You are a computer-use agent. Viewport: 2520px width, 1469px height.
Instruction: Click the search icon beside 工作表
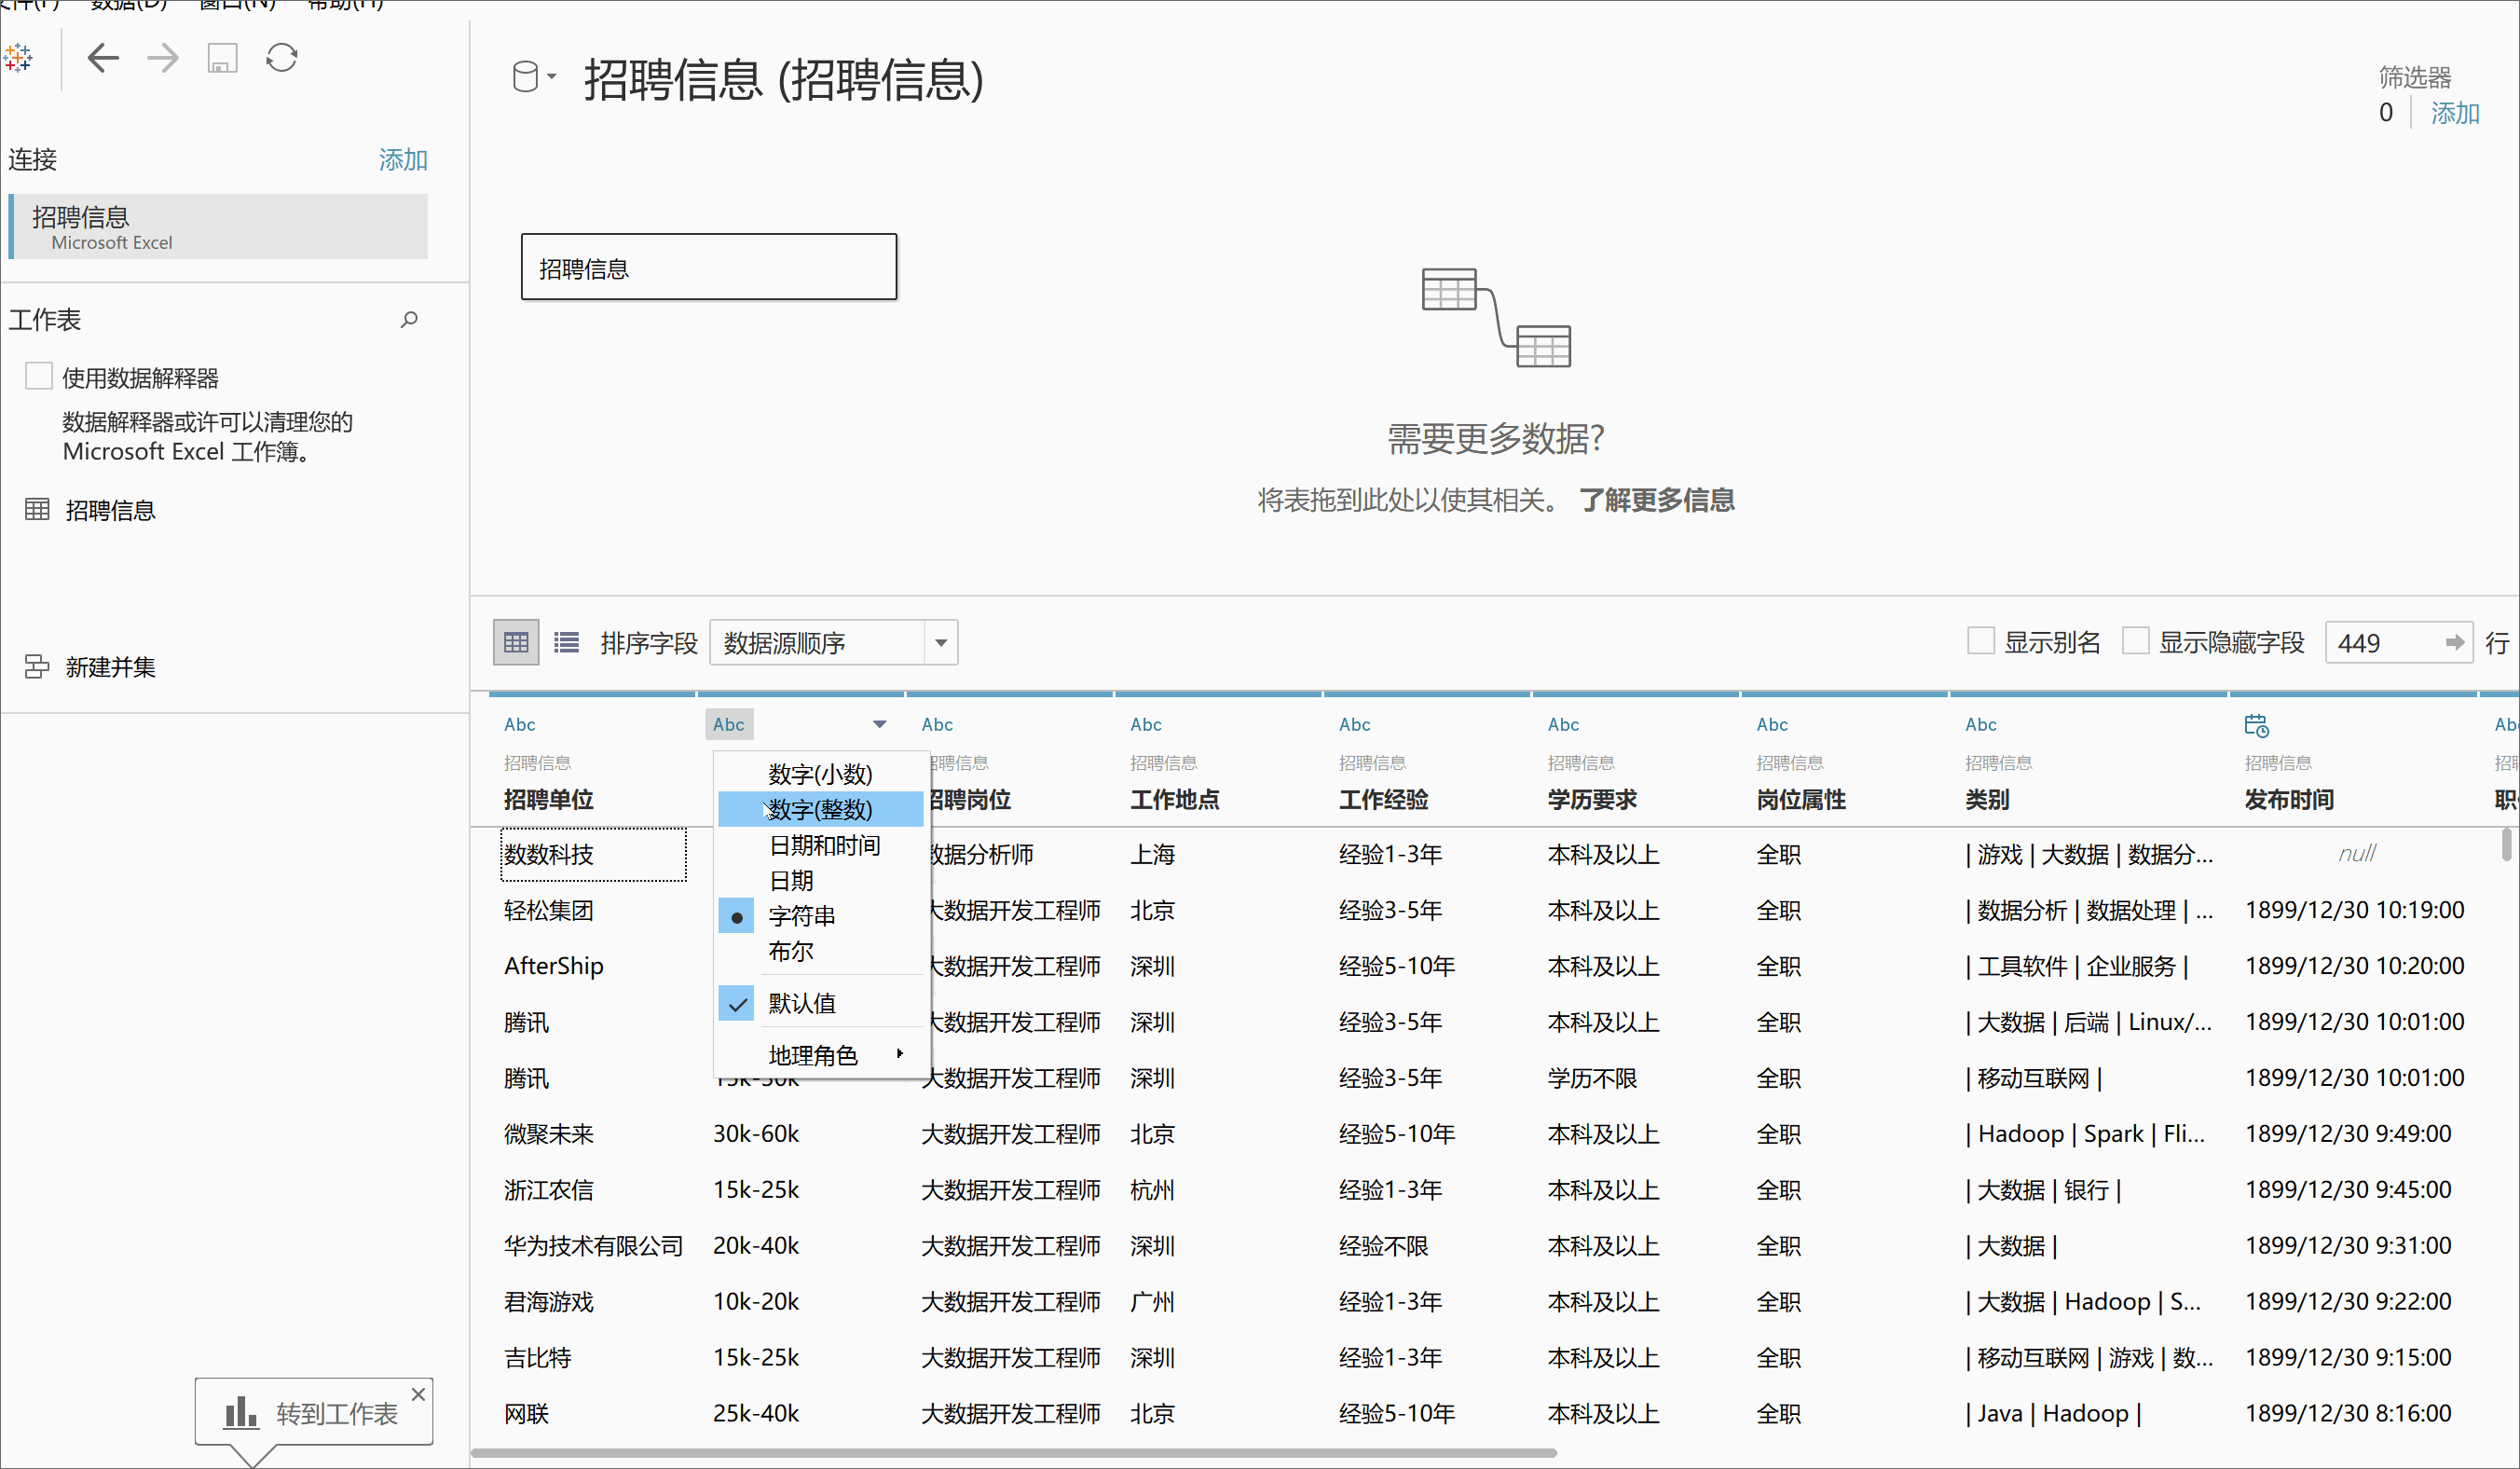click(x=409, y=320)
